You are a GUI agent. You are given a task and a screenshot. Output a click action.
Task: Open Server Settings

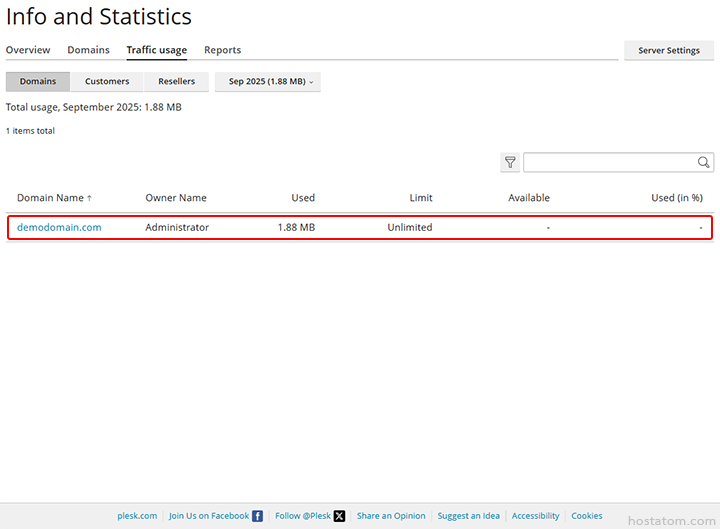click(669, 50)
